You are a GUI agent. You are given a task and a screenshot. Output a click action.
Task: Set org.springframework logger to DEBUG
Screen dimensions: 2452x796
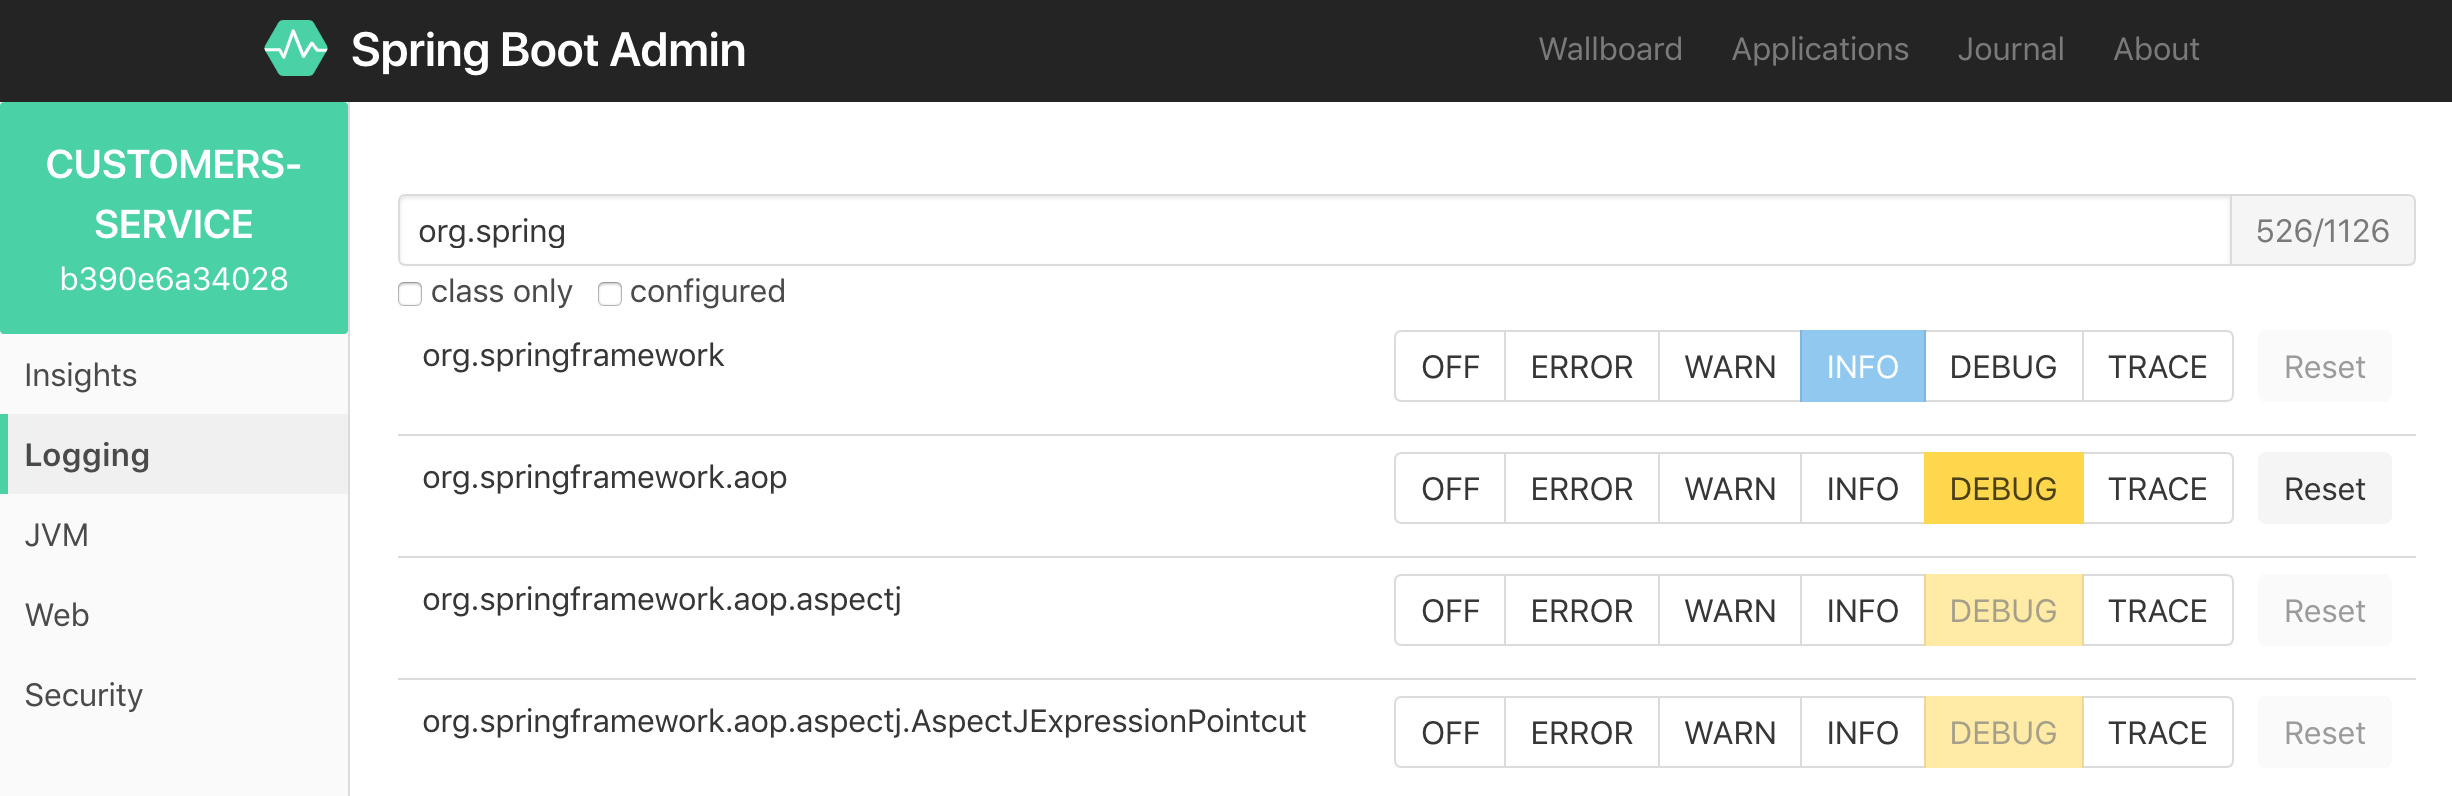(2003, 367)
